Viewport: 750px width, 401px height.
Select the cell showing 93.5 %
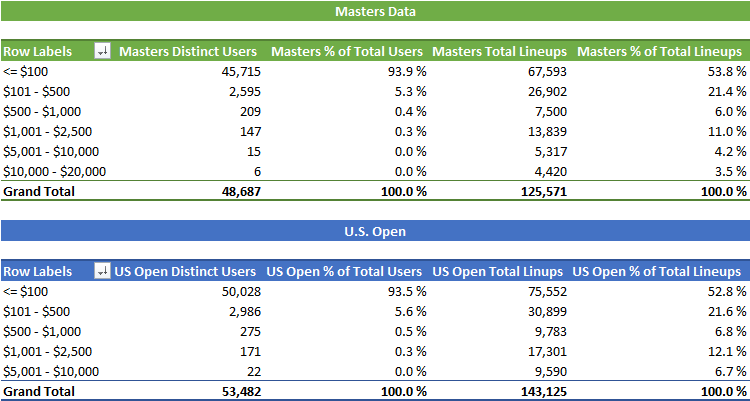click(x=407, y=292)
